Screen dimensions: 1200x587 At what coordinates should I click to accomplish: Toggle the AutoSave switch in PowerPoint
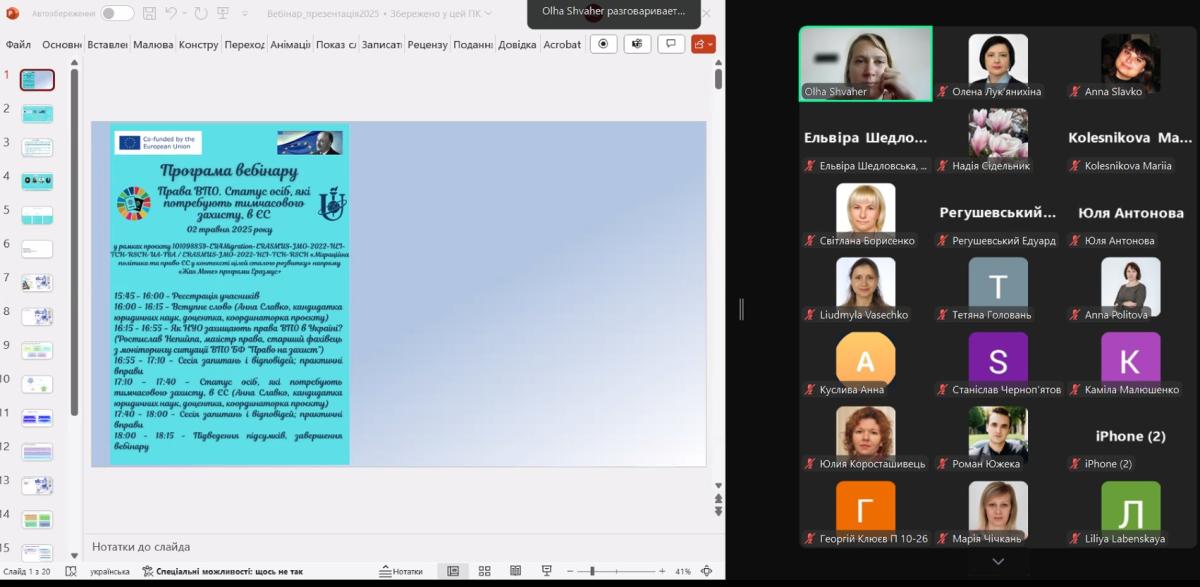pos(117,13)
